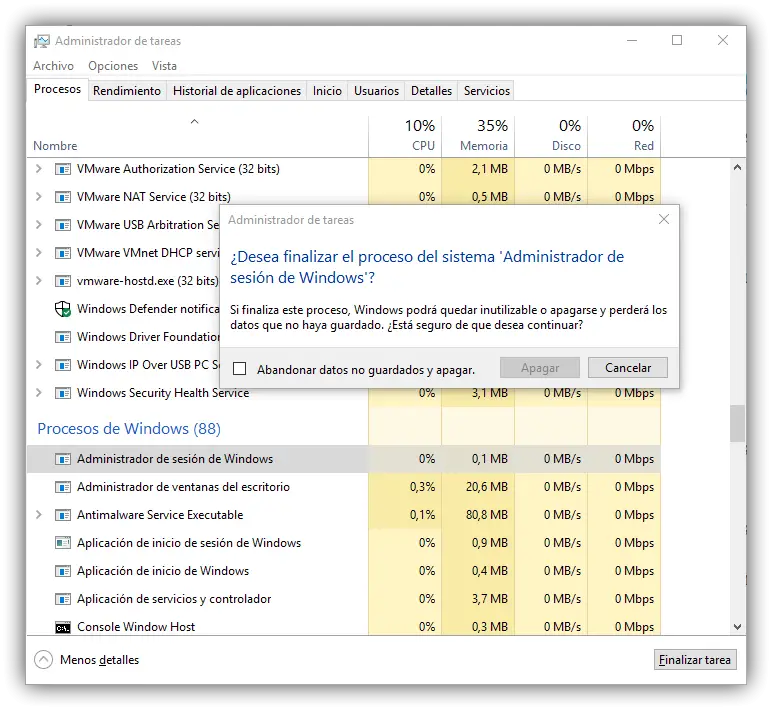Close the confirmation dialog with X

click(x=664, y=219)
